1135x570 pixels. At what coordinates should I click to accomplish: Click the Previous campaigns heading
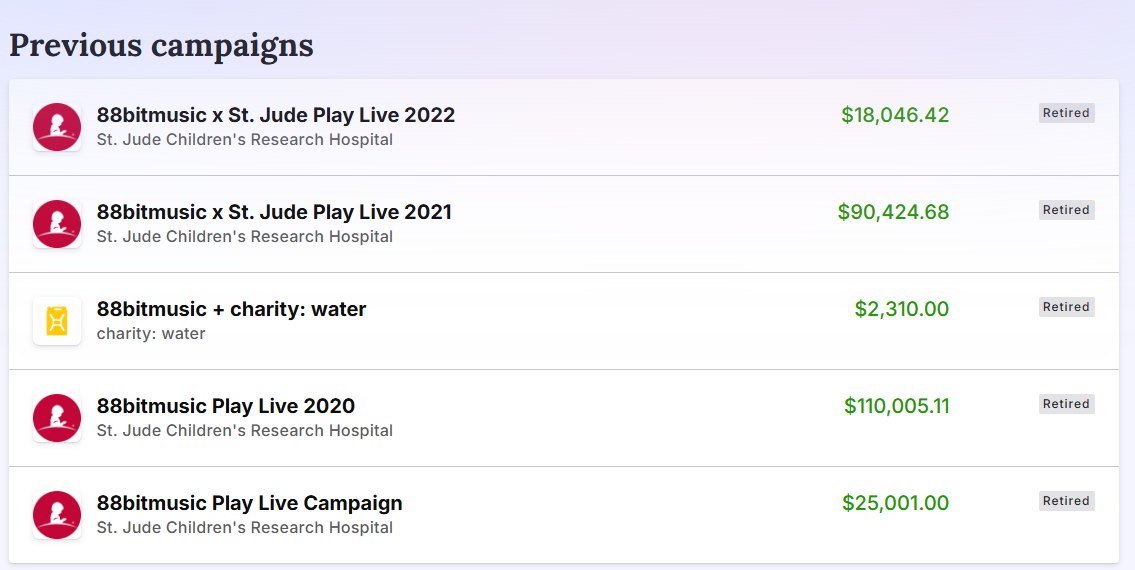161,45
